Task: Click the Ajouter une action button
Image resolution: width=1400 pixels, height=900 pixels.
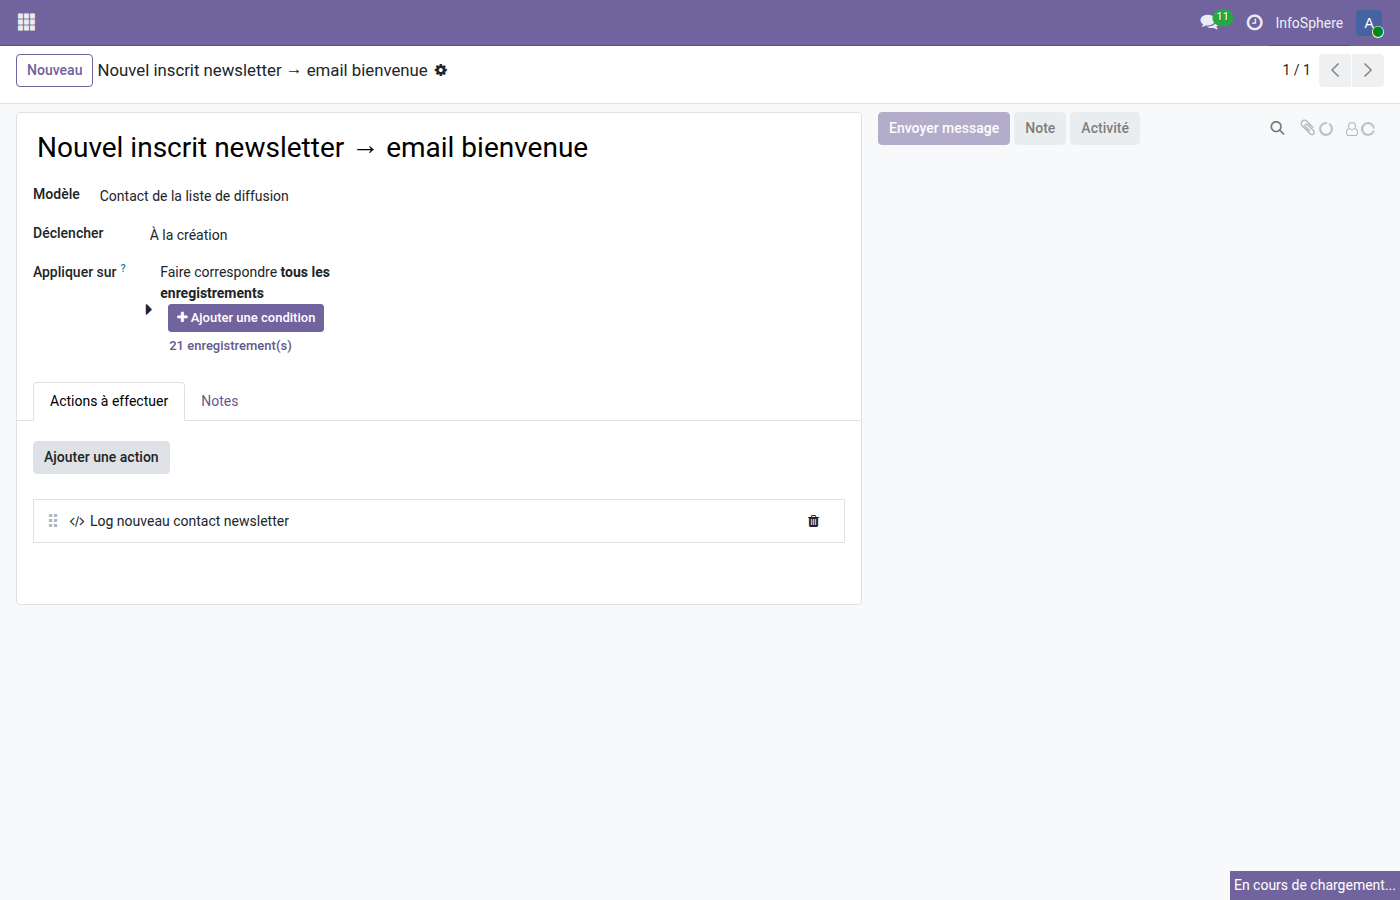Action: 101,457
